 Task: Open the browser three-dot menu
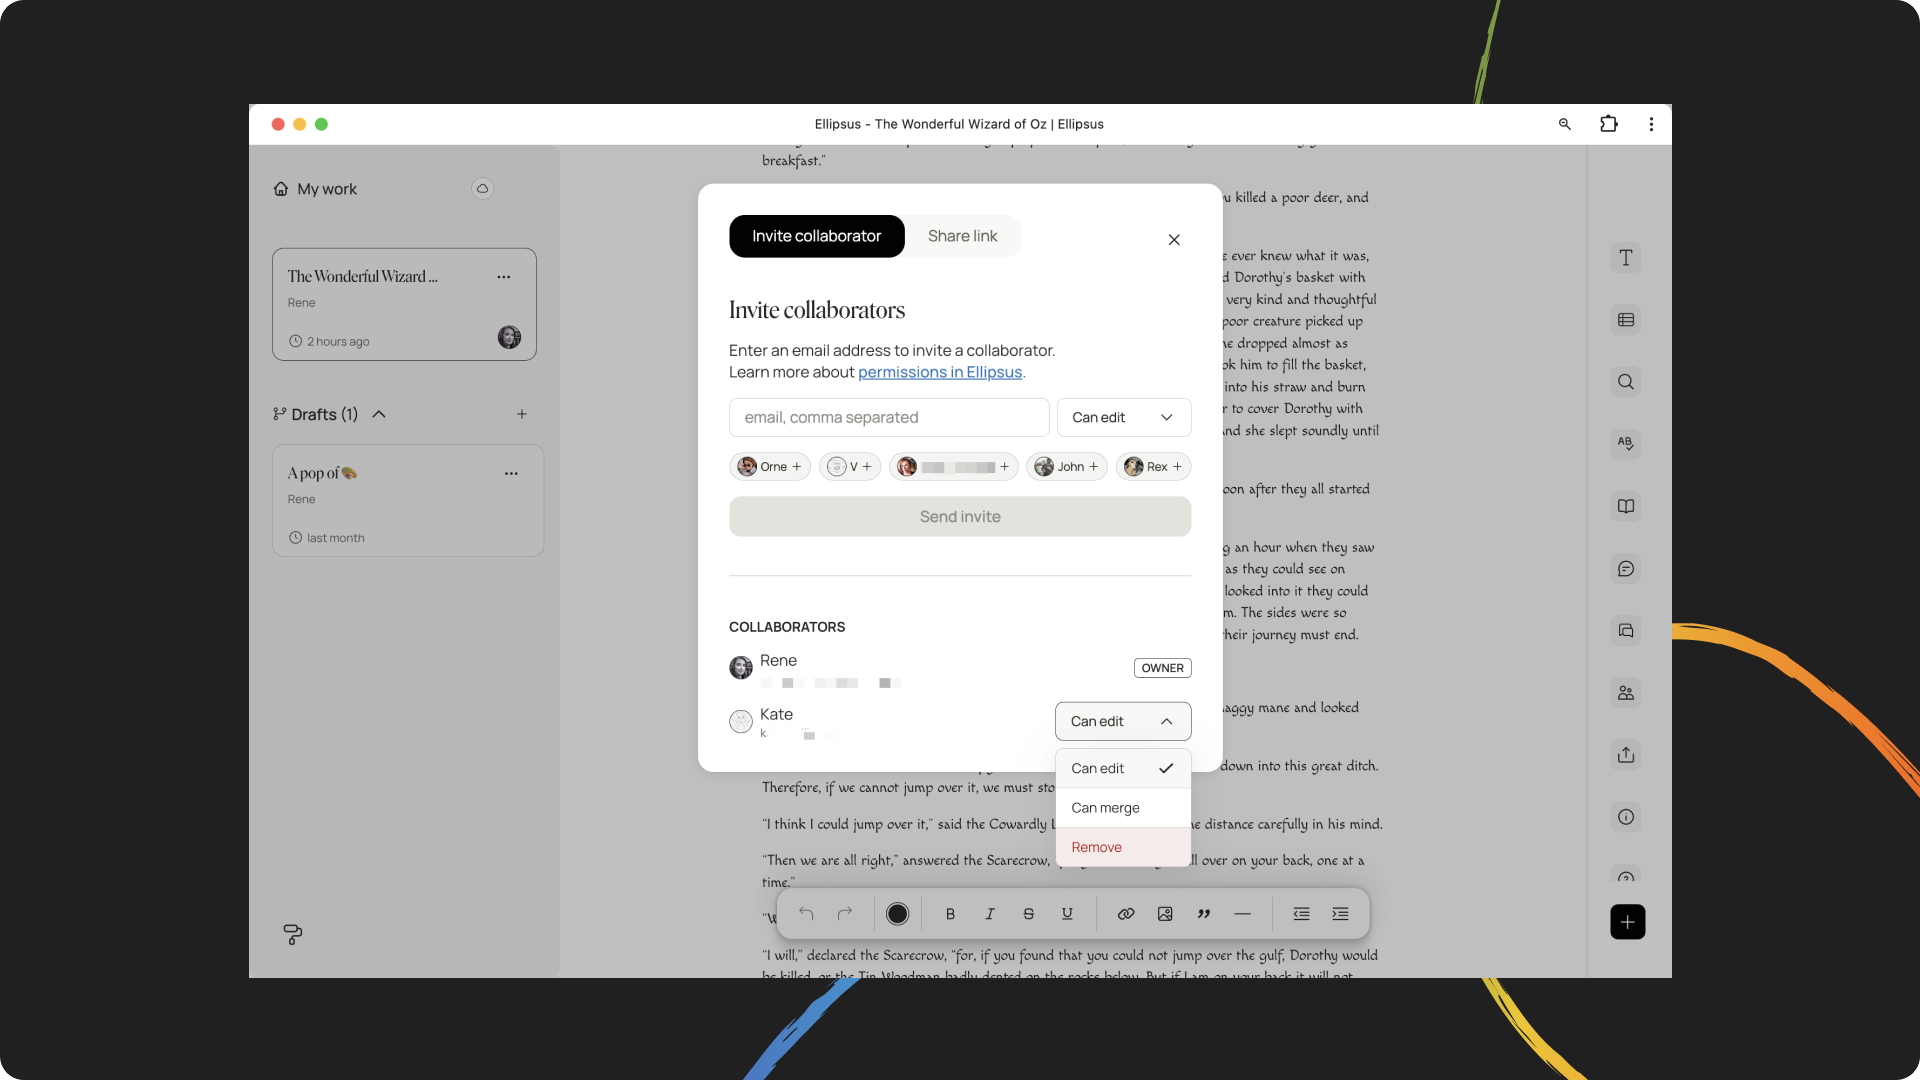1651,124
